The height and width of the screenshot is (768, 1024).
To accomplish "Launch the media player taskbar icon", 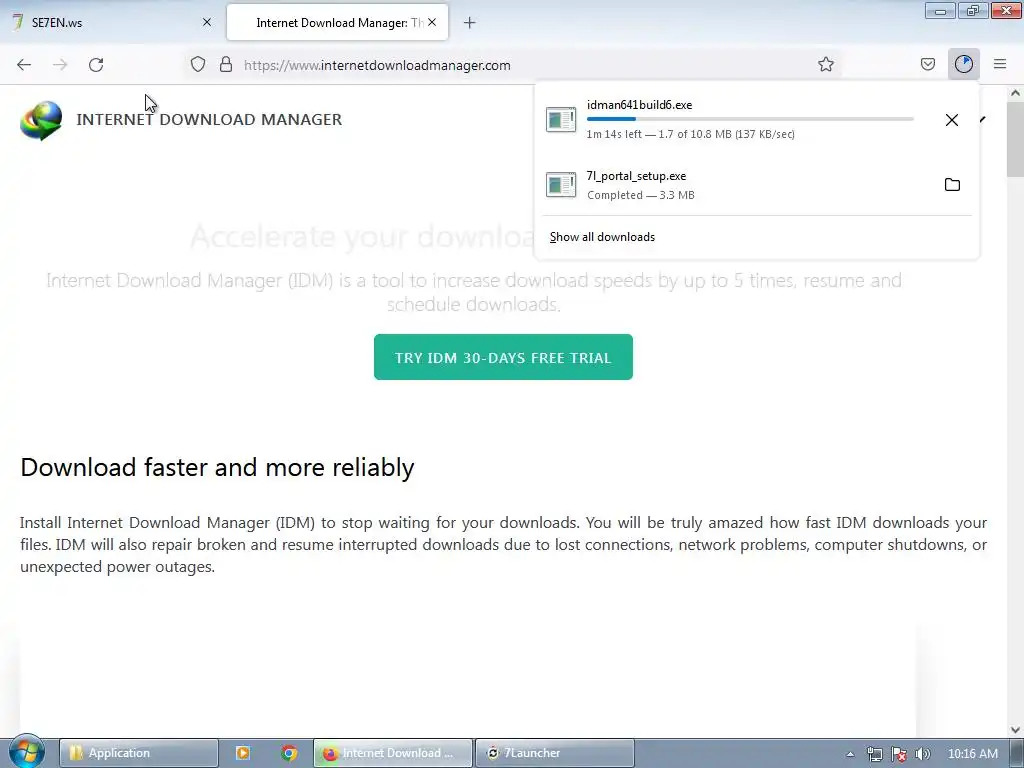I will (x=242, y=753).
